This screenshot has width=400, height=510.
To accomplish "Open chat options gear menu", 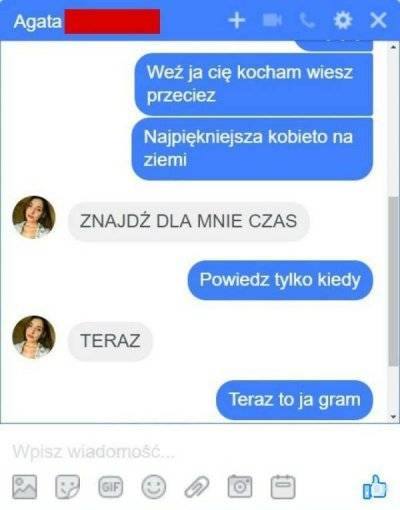I will [343, 21].
